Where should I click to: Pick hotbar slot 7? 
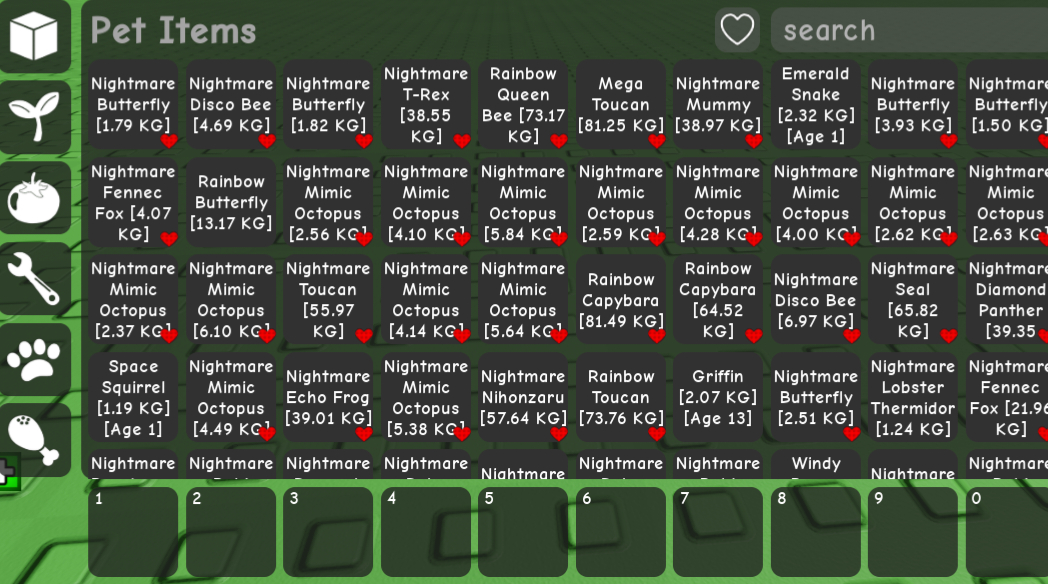point(718,532)
